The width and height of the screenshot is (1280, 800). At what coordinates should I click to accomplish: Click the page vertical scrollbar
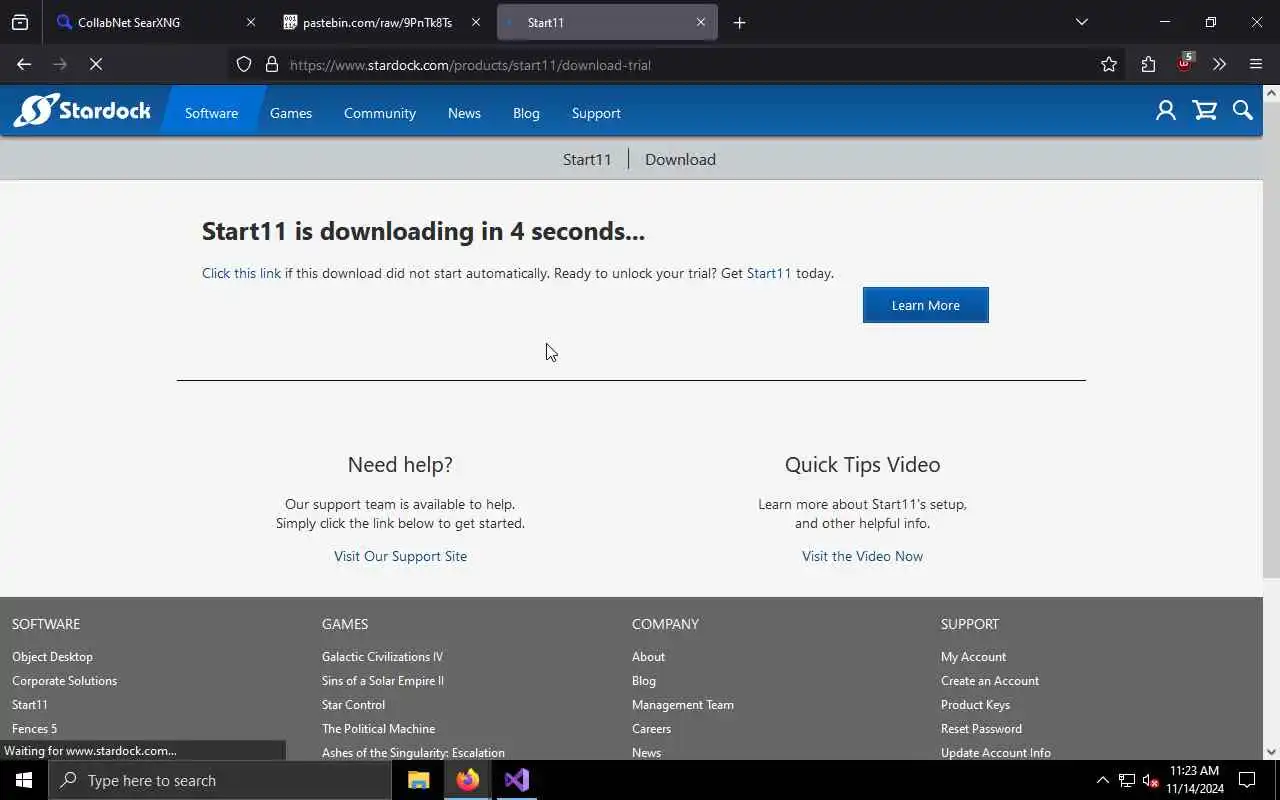click(1271, 340)
